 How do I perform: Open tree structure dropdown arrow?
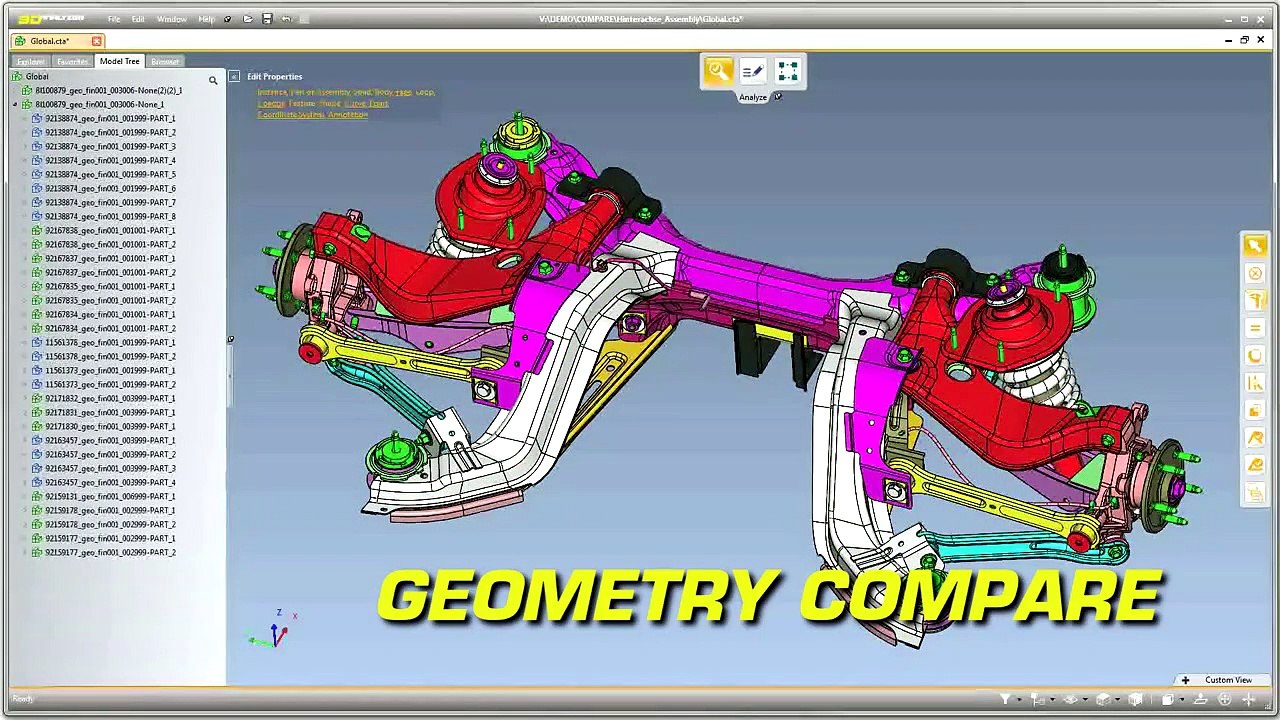[1052, 699]
